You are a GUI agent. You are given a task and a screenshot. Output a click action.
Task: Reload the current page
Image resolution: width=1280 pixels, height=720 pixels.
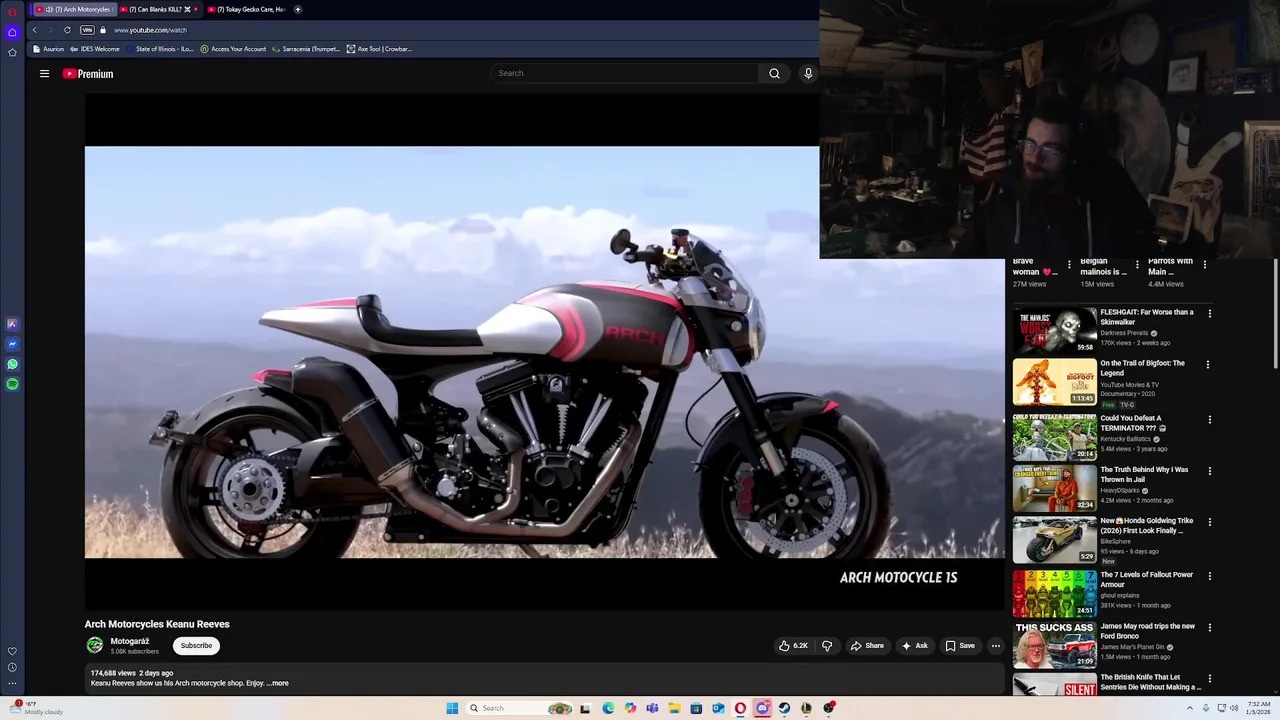click(67, 30)
